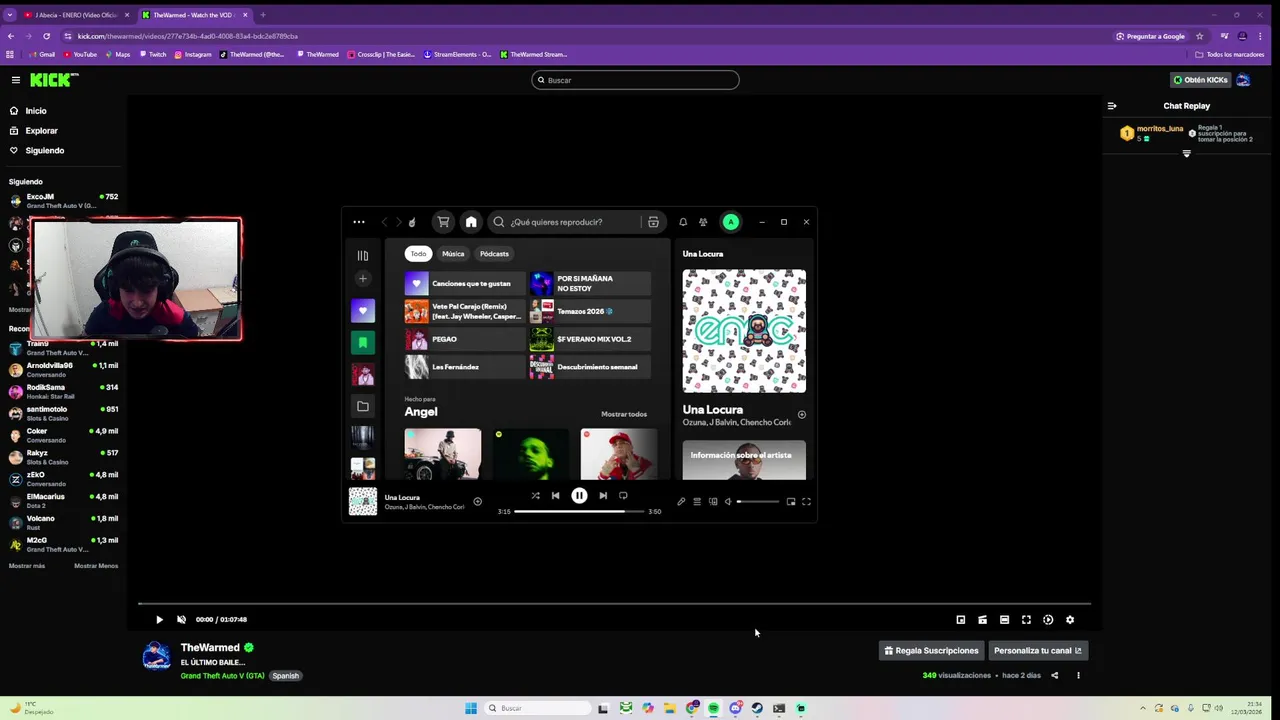Open the Kick profile avatar menu

click(1243, 80)
